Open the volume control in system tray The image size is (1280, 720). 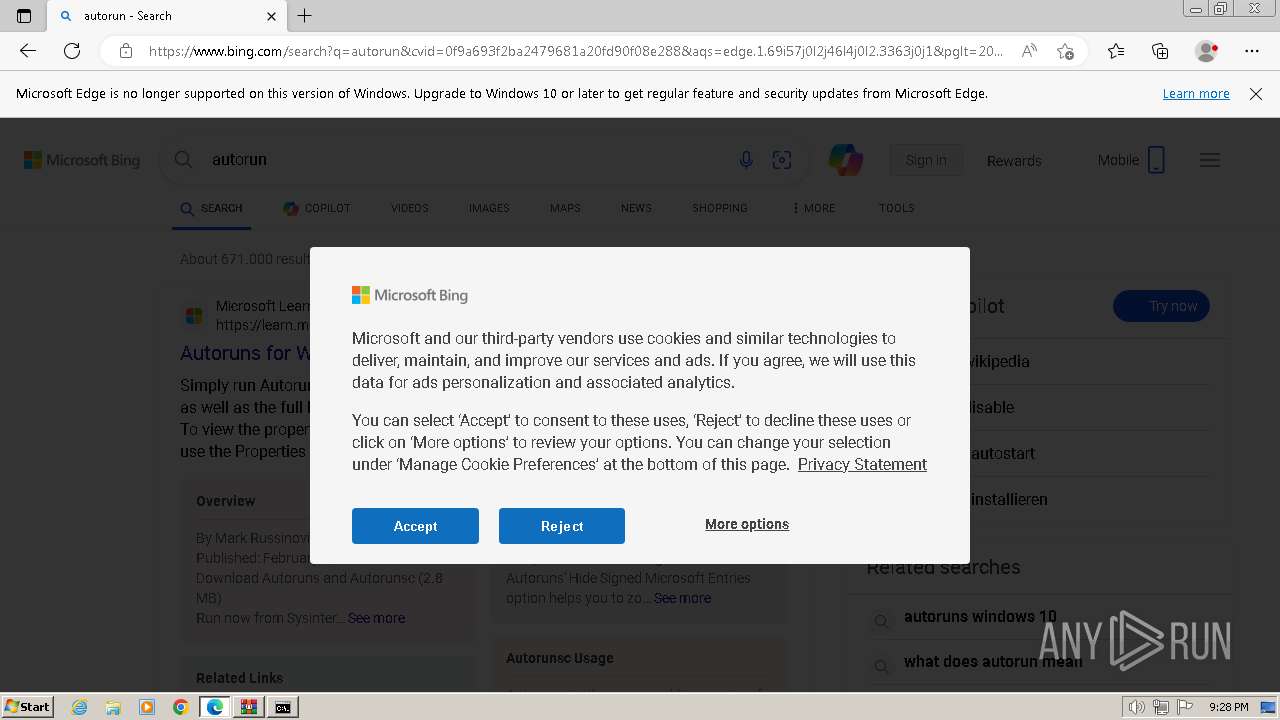pyautogui.click(x=1137, y=707)
